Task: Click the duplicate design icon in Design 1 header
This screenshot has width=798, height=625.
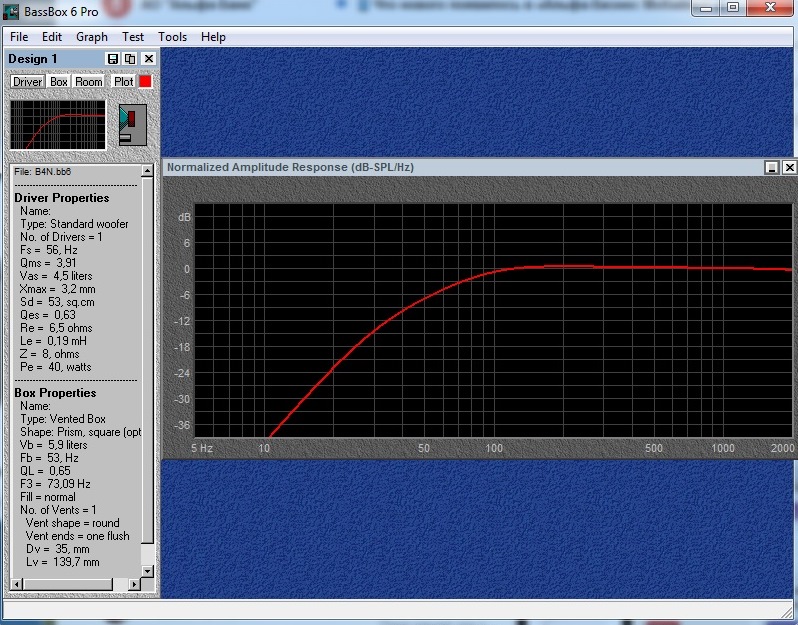Action: [130, 59]
